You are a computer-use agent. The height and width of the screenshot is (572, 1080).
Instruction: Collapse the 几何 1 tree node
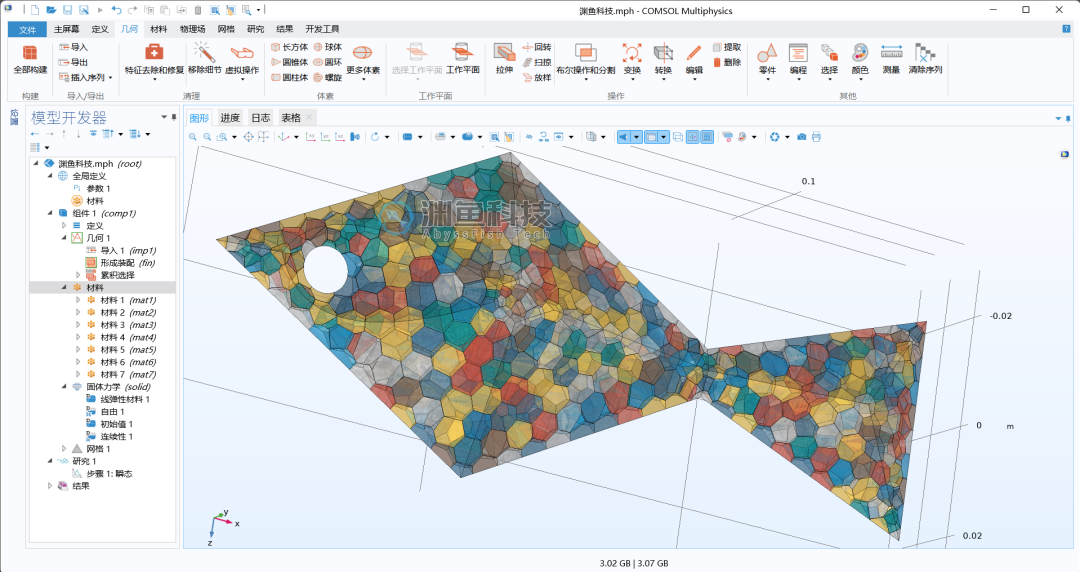[x=64, y=238]
